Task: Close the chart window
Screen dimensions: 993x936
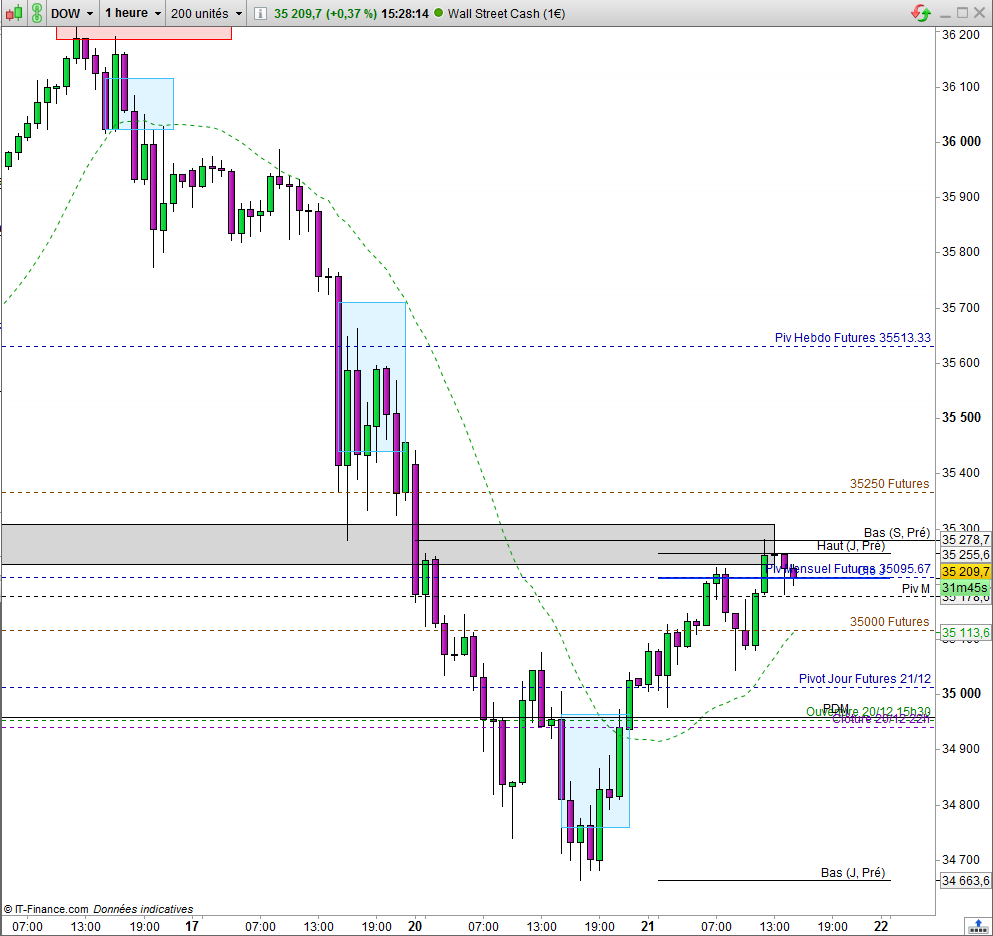Action: tap(980, 13)
